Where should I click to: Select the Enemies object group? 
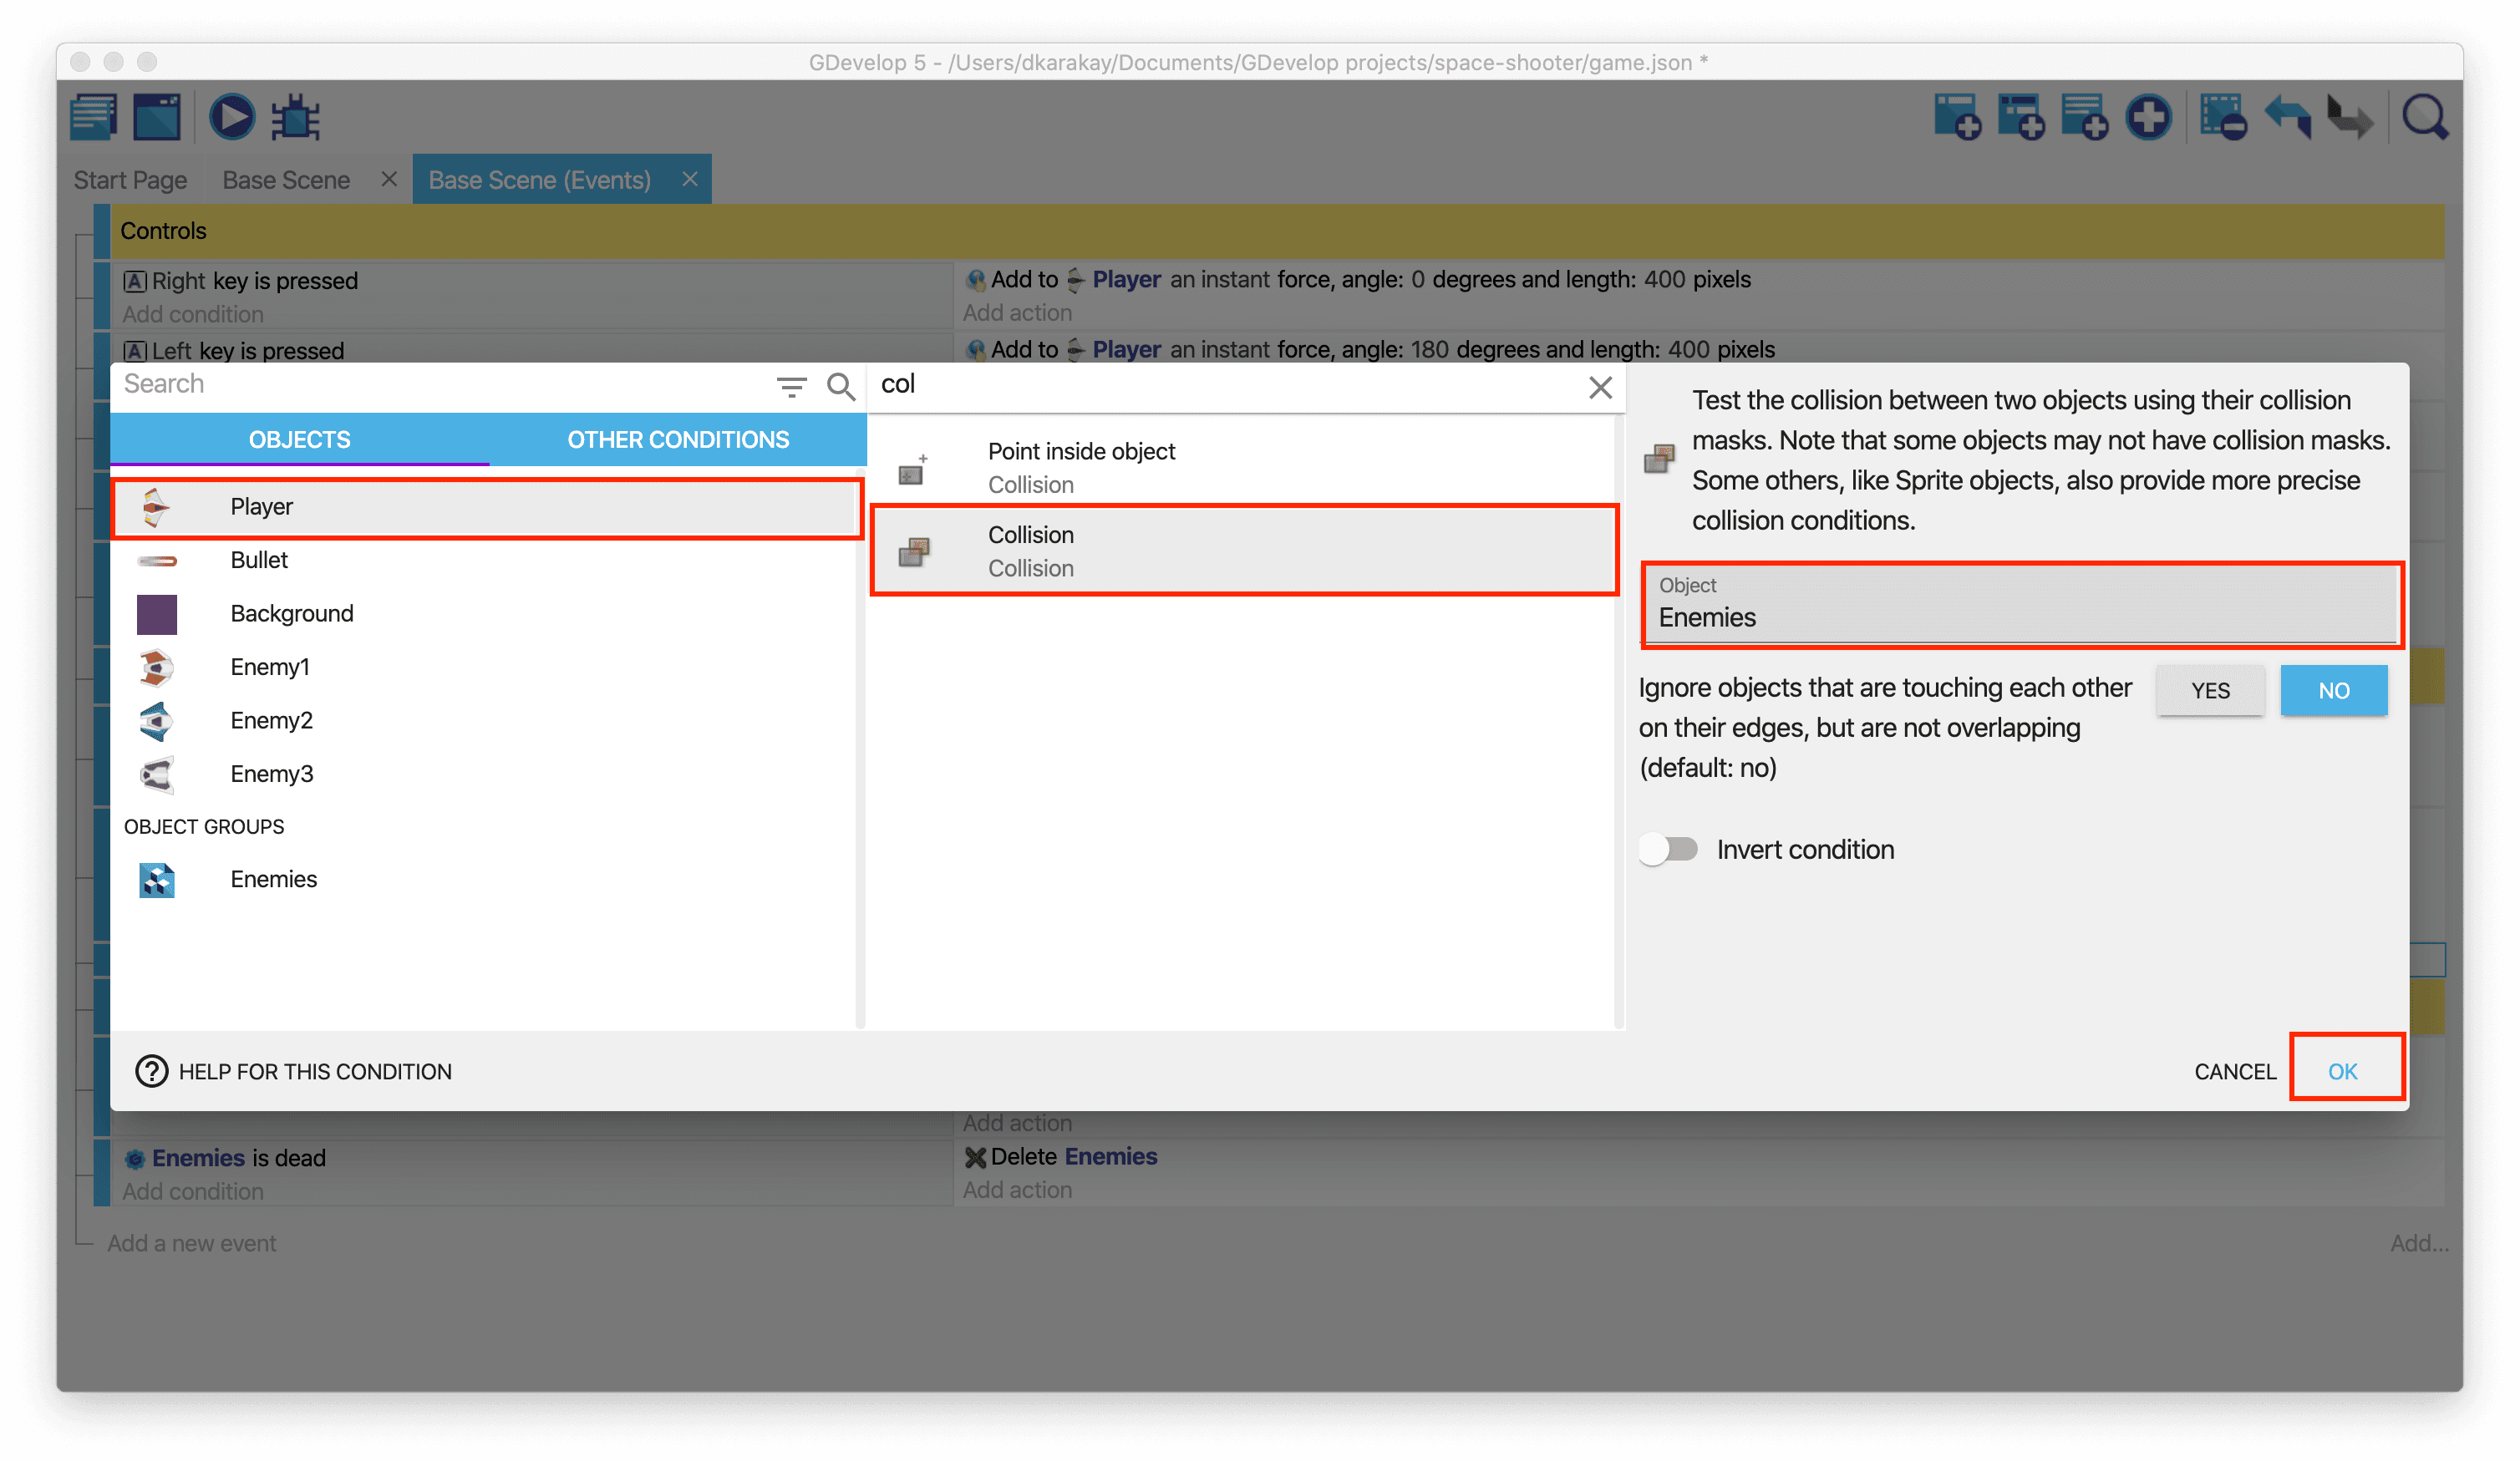[273, 879]
